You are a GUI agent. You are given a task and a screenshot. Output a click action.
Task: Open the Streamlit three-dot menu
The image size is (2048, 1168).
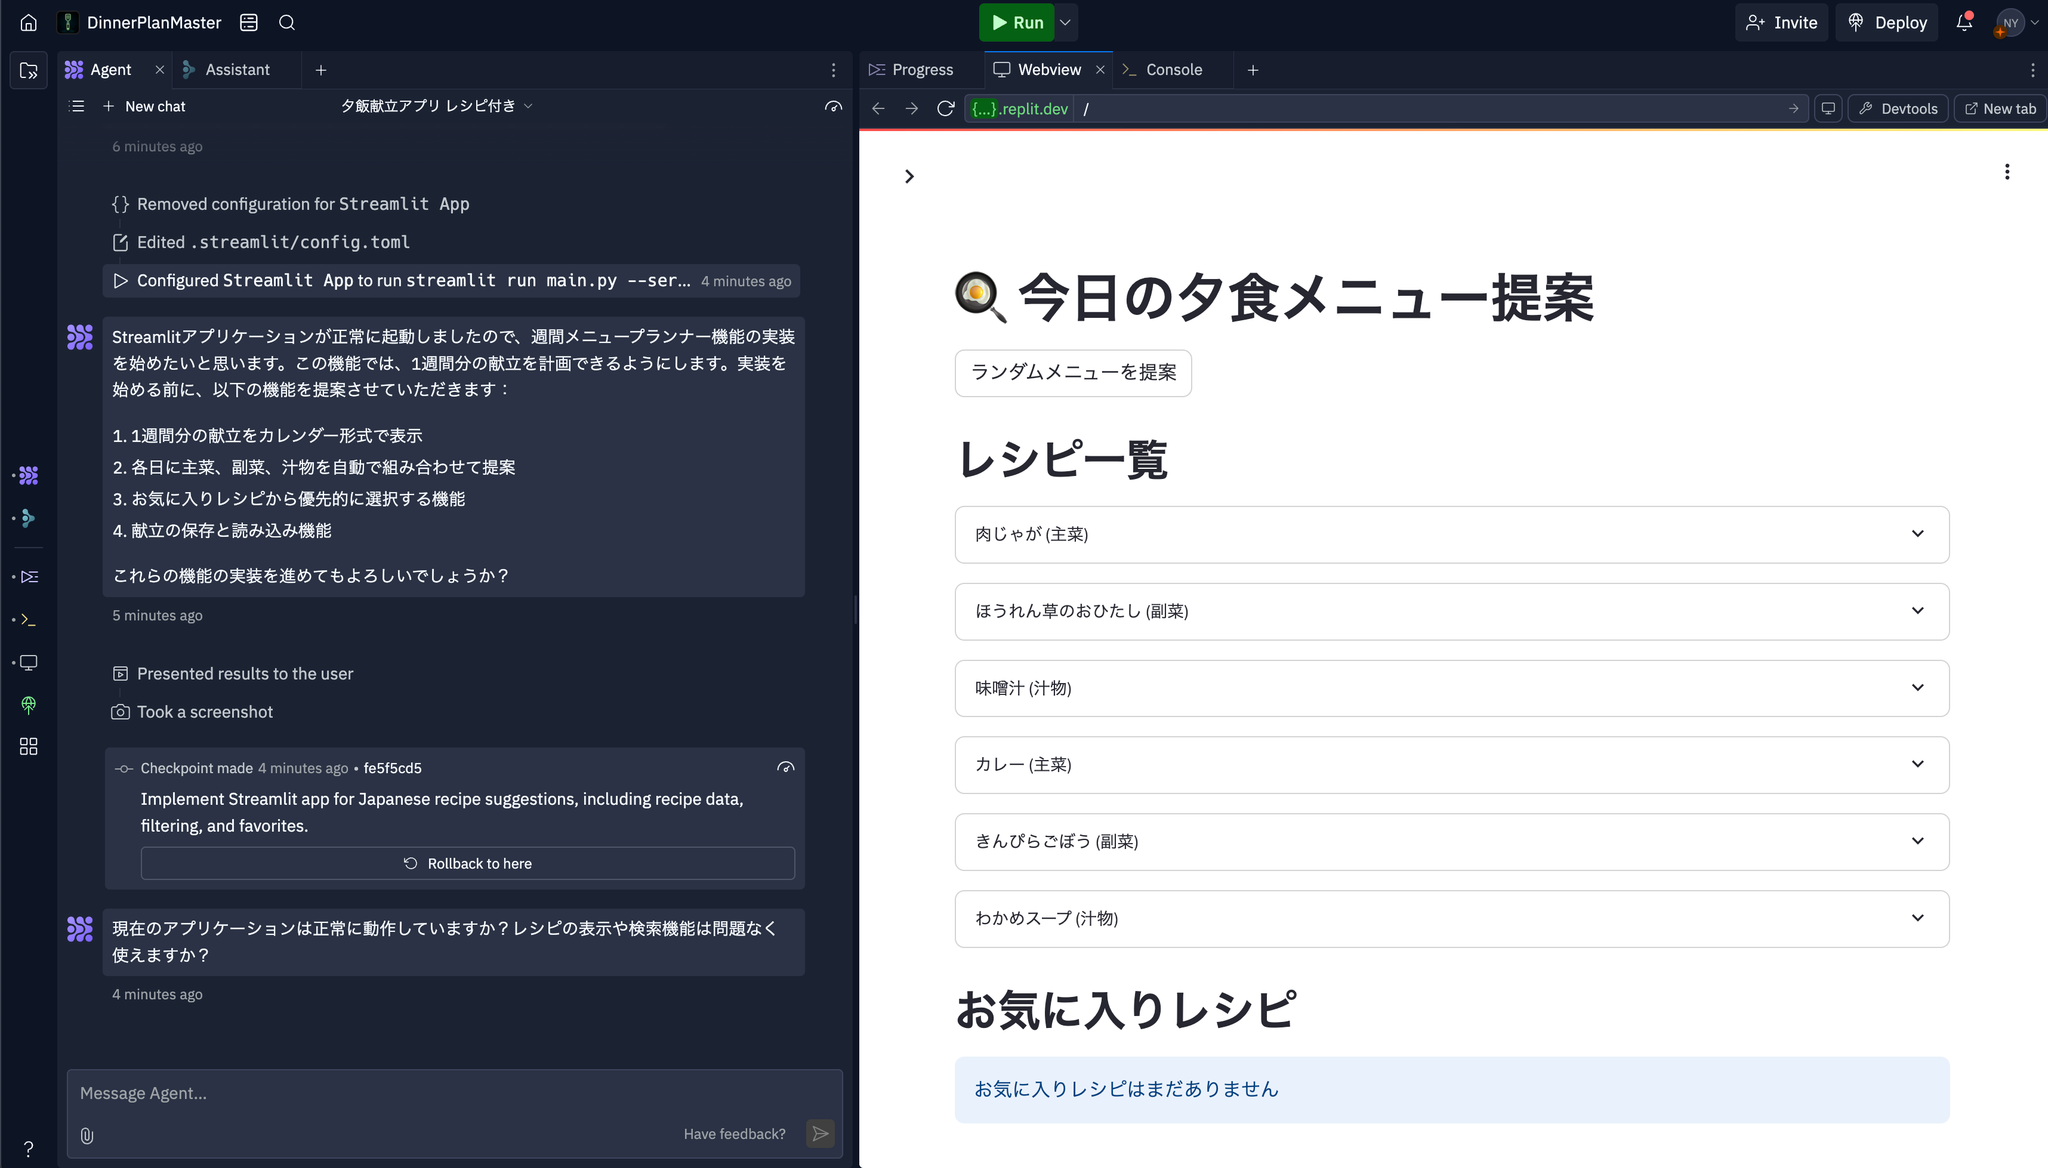pos(2006,172)
